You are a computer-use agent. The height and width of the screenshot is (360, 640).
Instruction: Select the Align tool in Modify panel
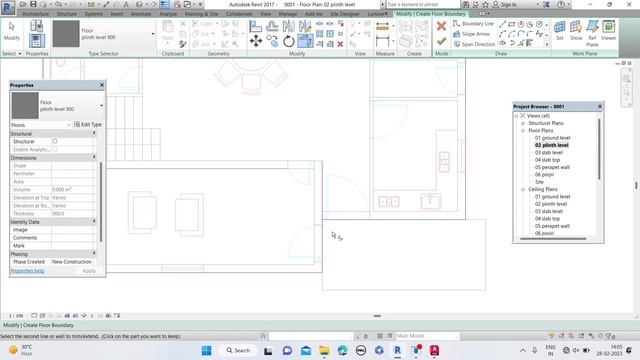256,27
